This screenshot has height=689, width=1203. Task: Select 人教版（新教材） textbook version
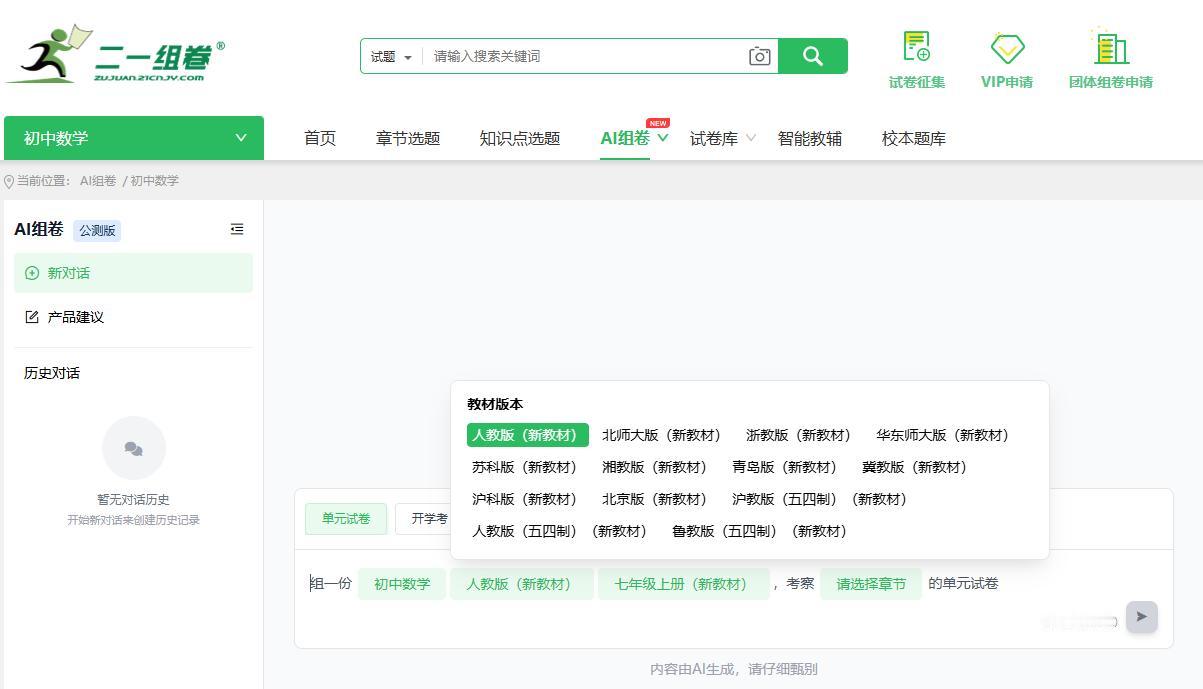coord(528,435)
